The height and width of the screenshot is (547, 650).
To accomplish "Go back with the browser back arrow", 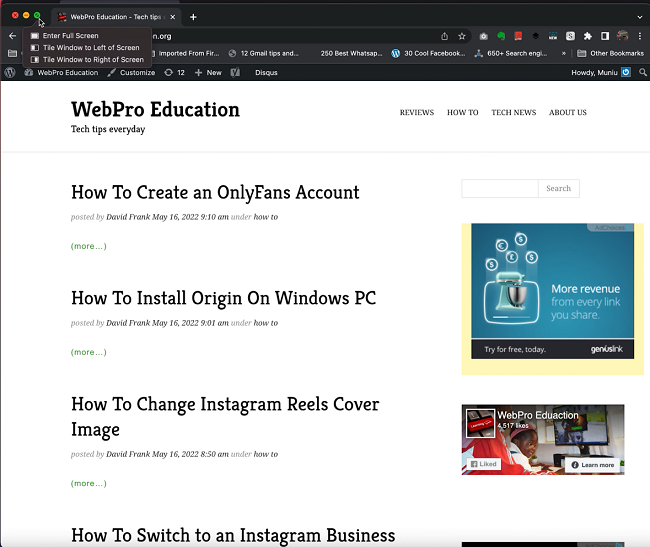I will click(x=12, y=36).
